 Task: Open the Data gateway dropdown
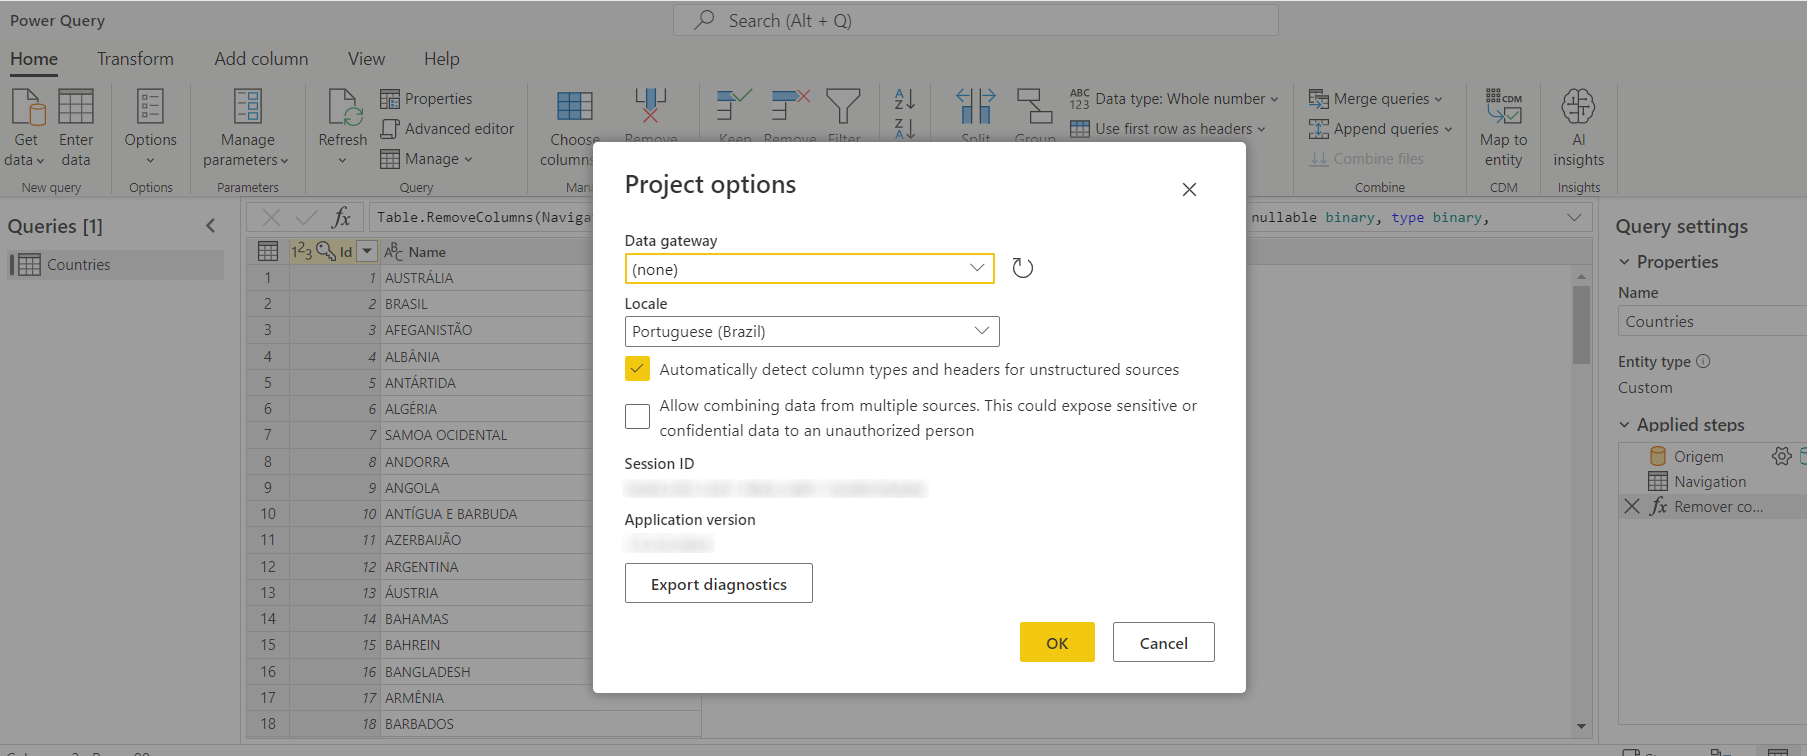[809, 268]
